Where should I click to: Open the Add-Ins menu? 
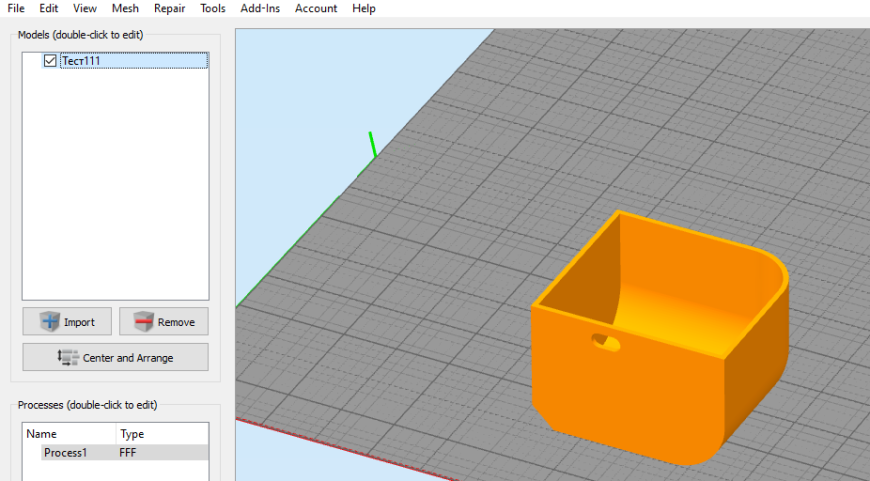260,8
